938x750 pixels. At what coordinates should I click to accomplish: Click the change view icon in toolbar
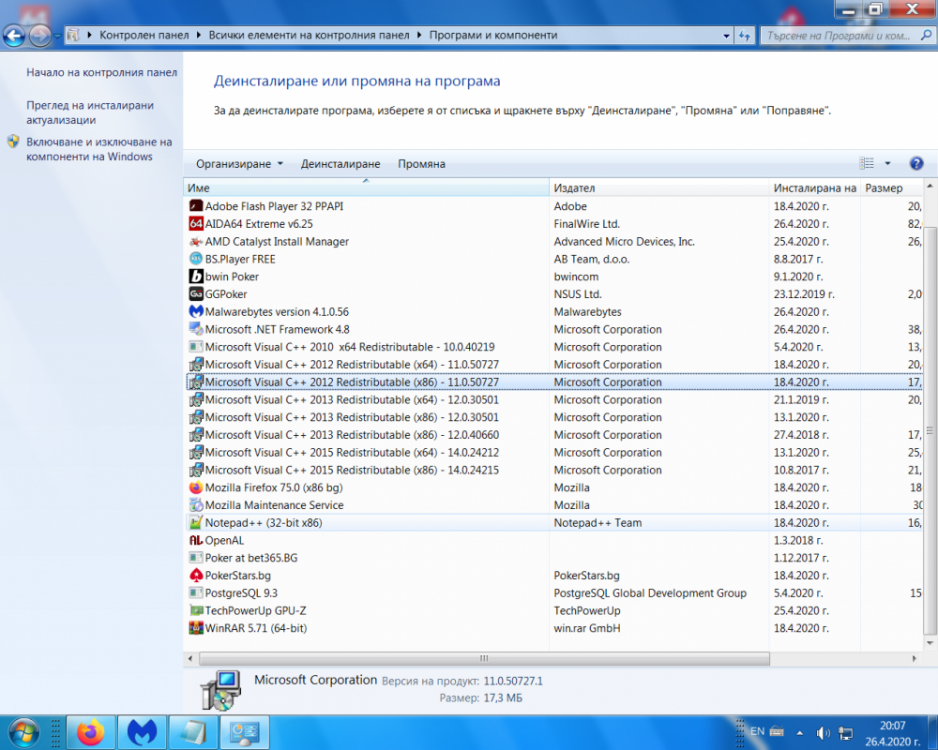pos(866,163)
